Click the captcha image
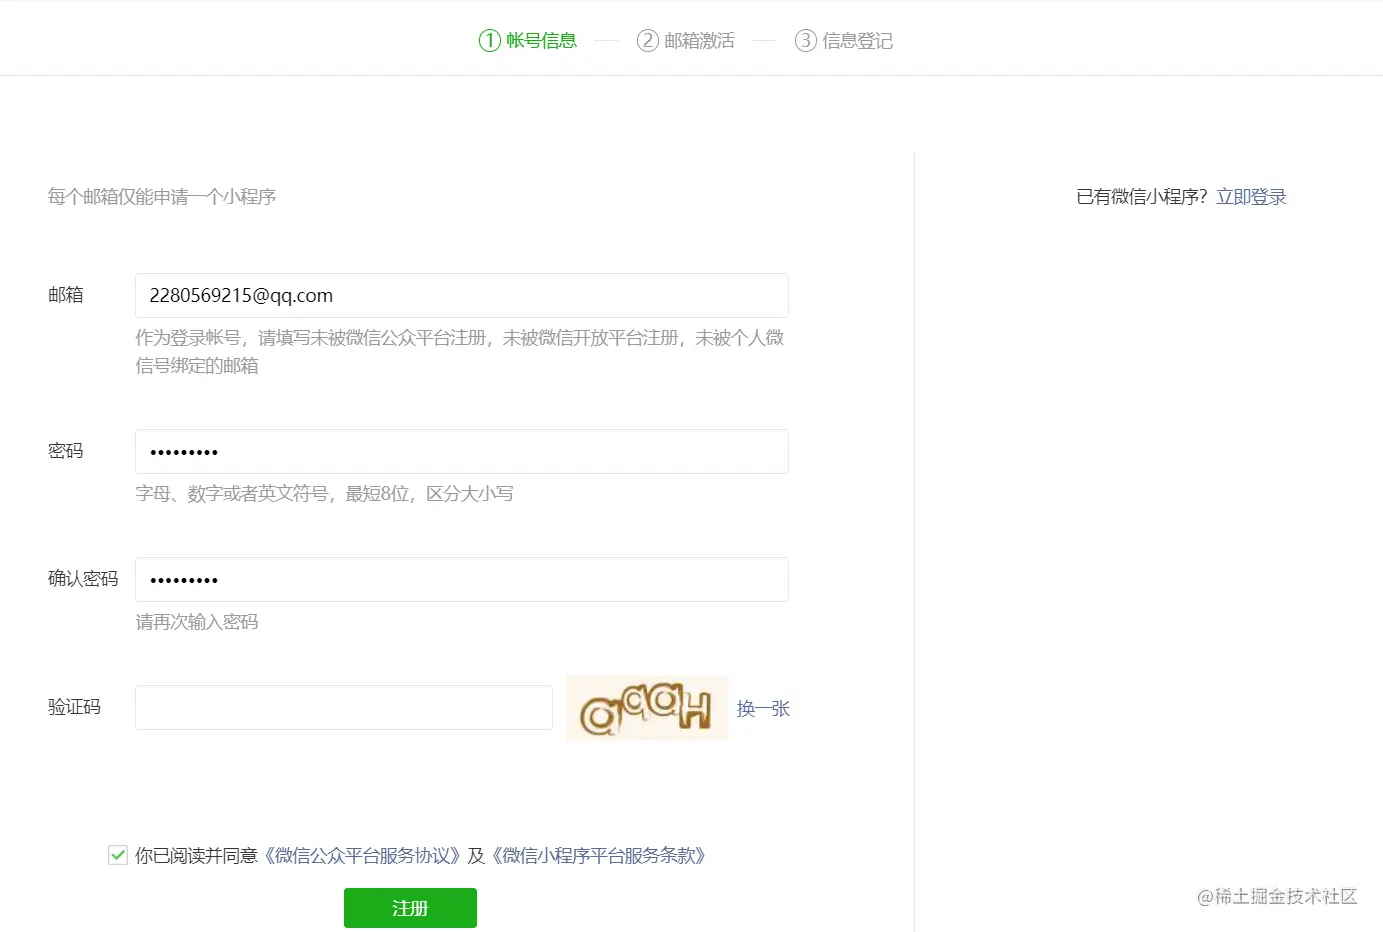1383x932 pixels. click(x=647, y=708)
